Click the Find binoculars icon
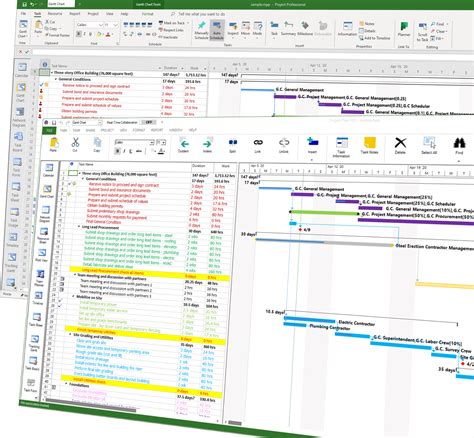The image size is (474, 438). pyautogui.click(x=459, y=146)
